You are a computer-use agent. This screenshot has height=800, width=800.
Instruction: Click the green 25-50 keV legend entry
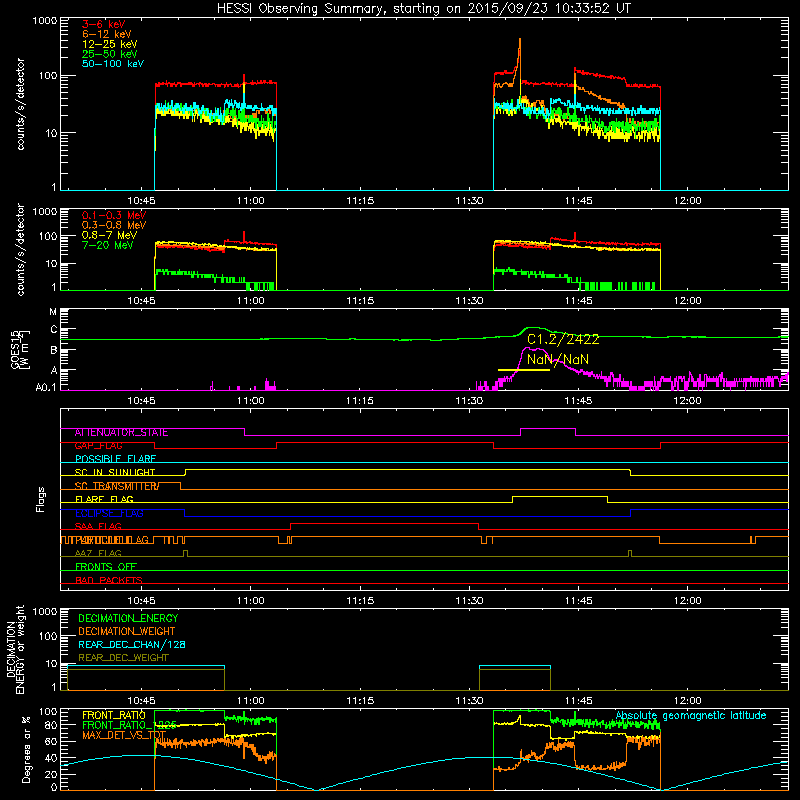point(110,54)
